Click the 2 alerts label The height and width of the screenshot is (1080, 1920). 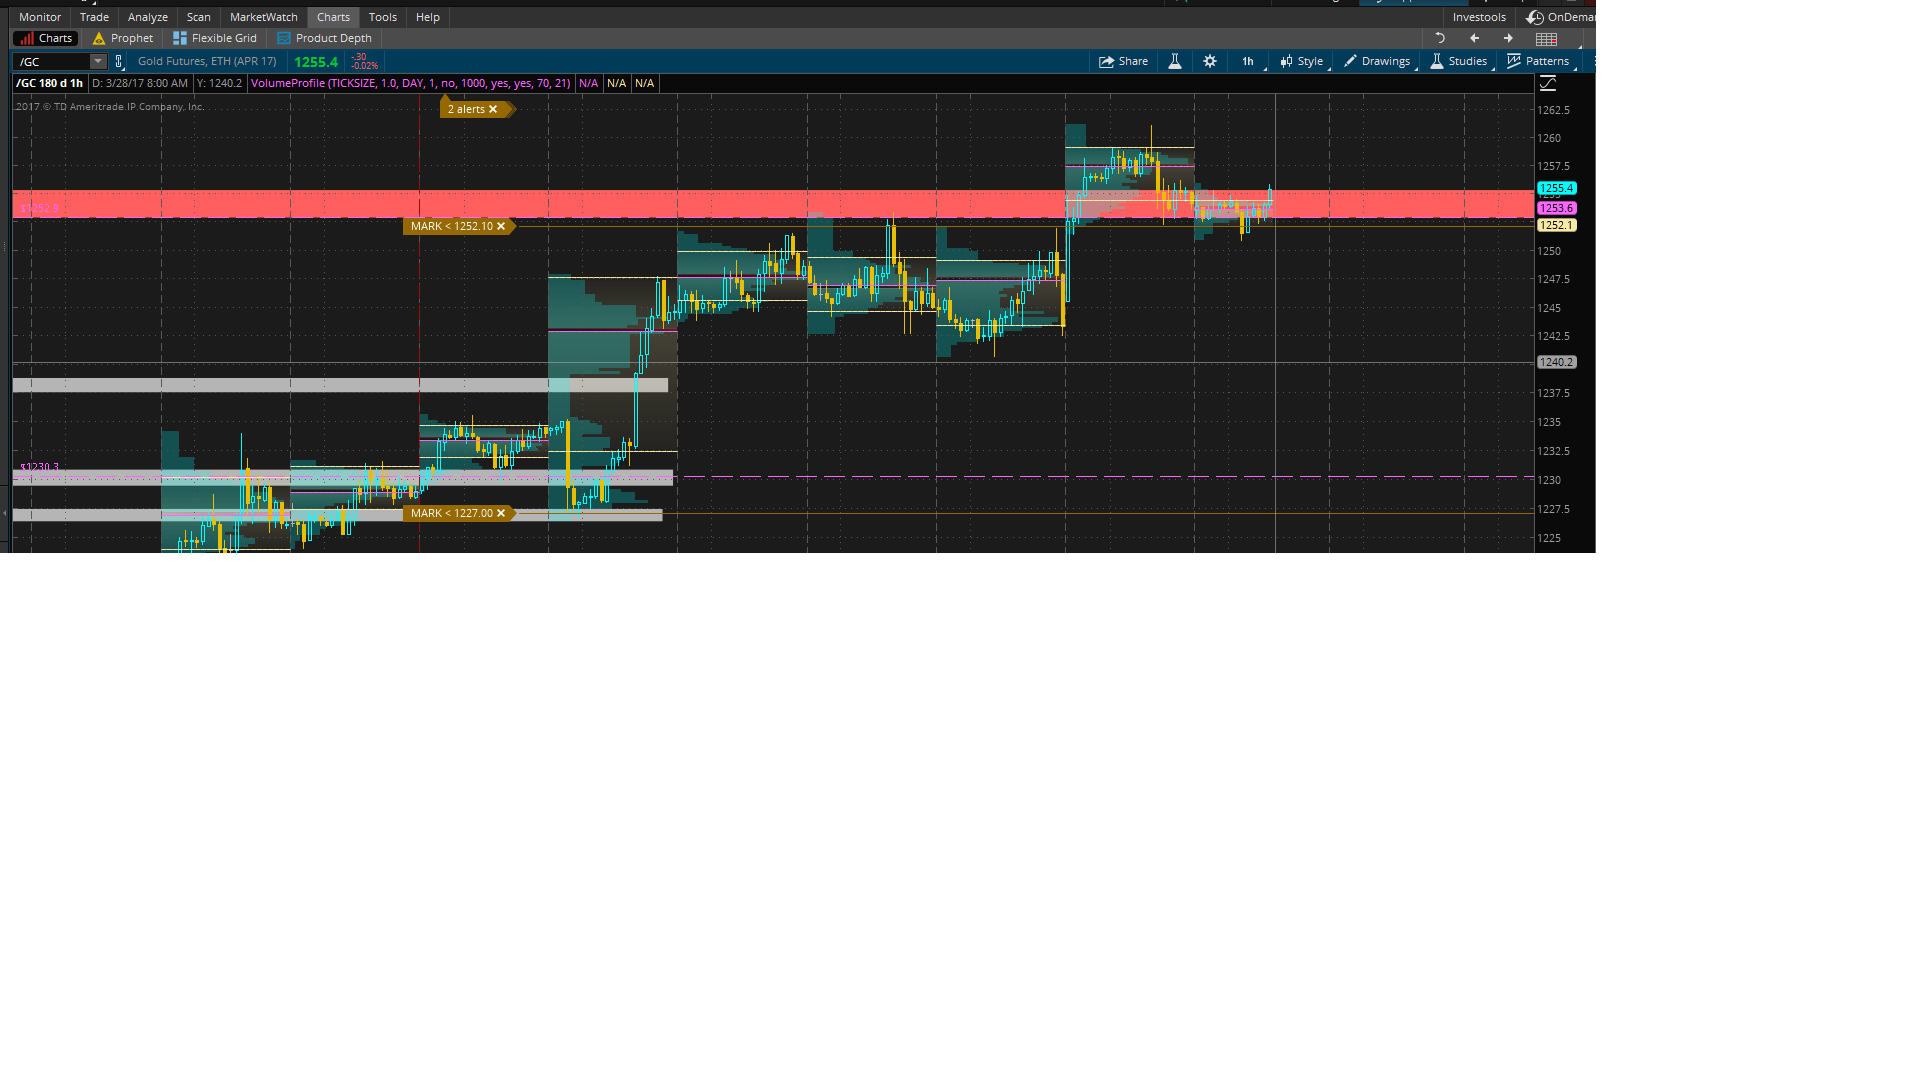point(466,109)
